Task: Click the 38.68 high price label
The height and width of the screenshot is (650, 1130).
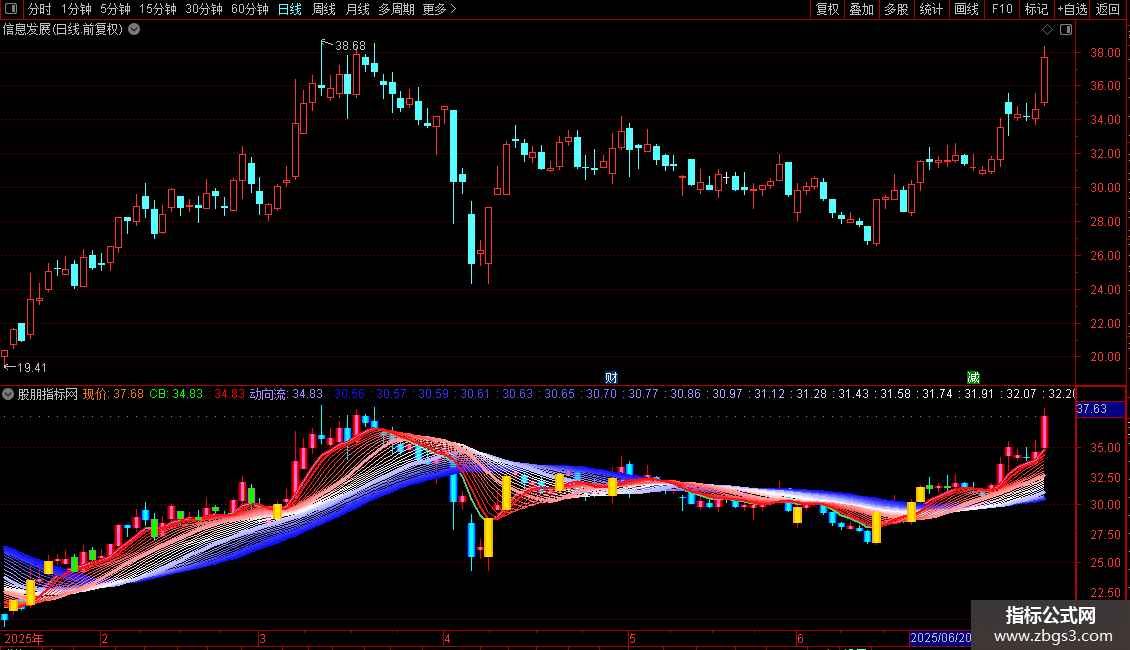Action: (x=350, y=46)
